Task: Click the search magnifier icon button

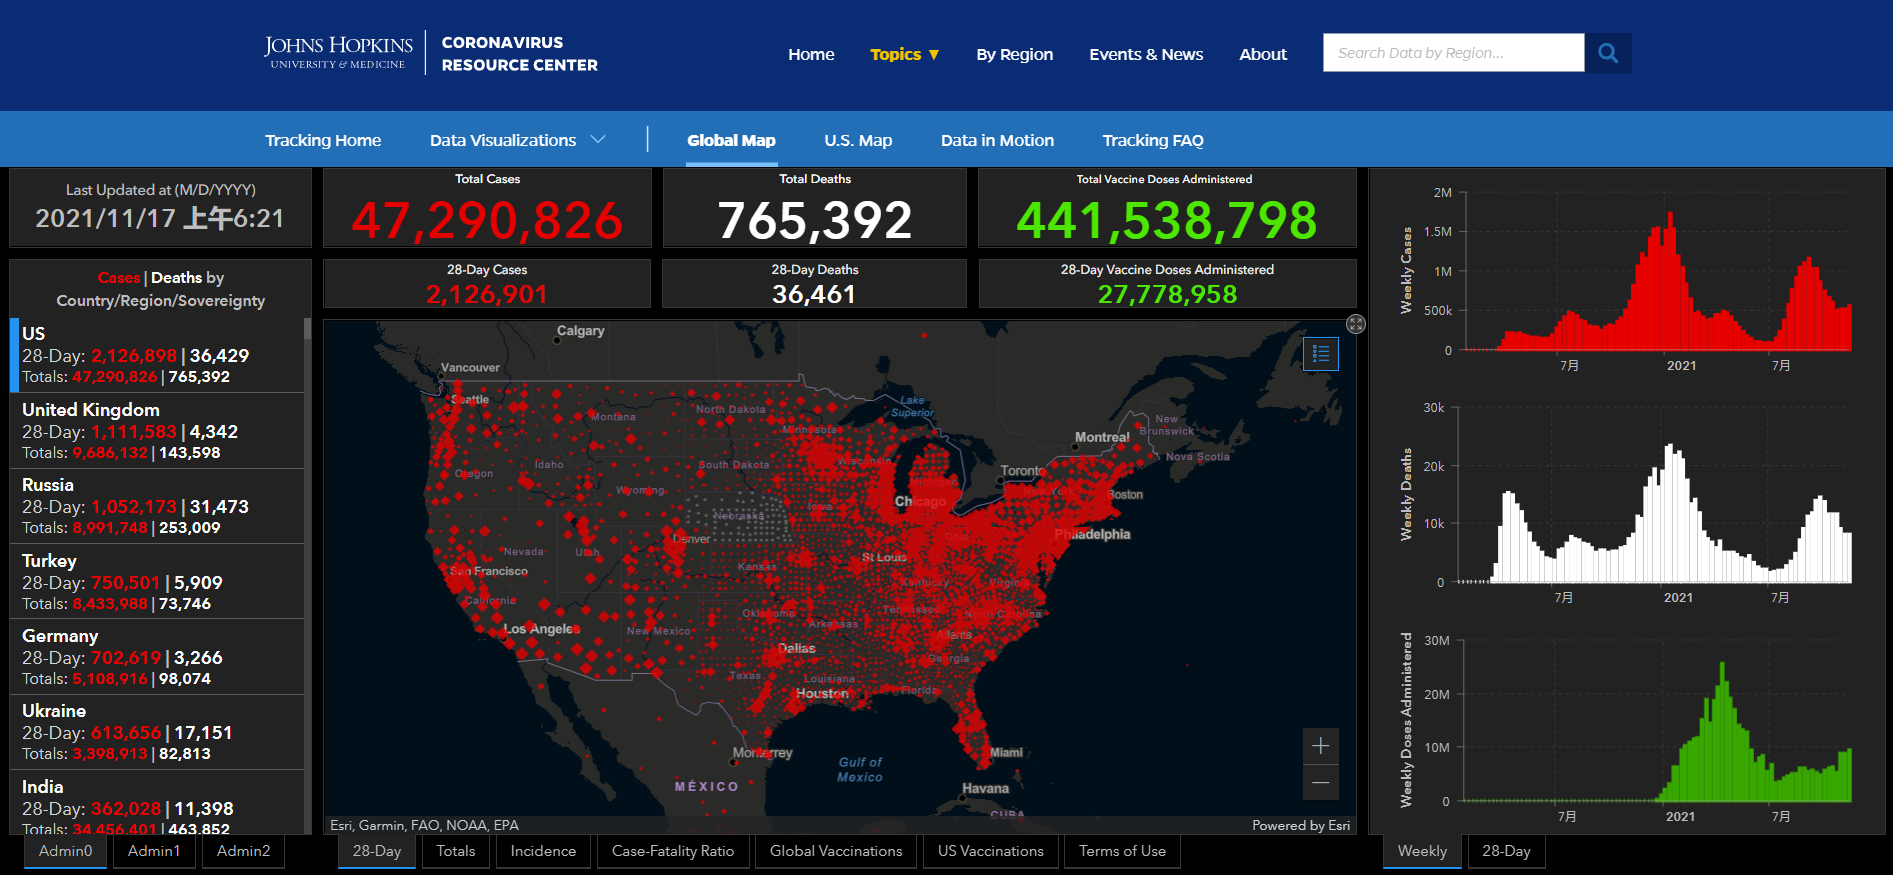Action: [x=1608, y=53]
